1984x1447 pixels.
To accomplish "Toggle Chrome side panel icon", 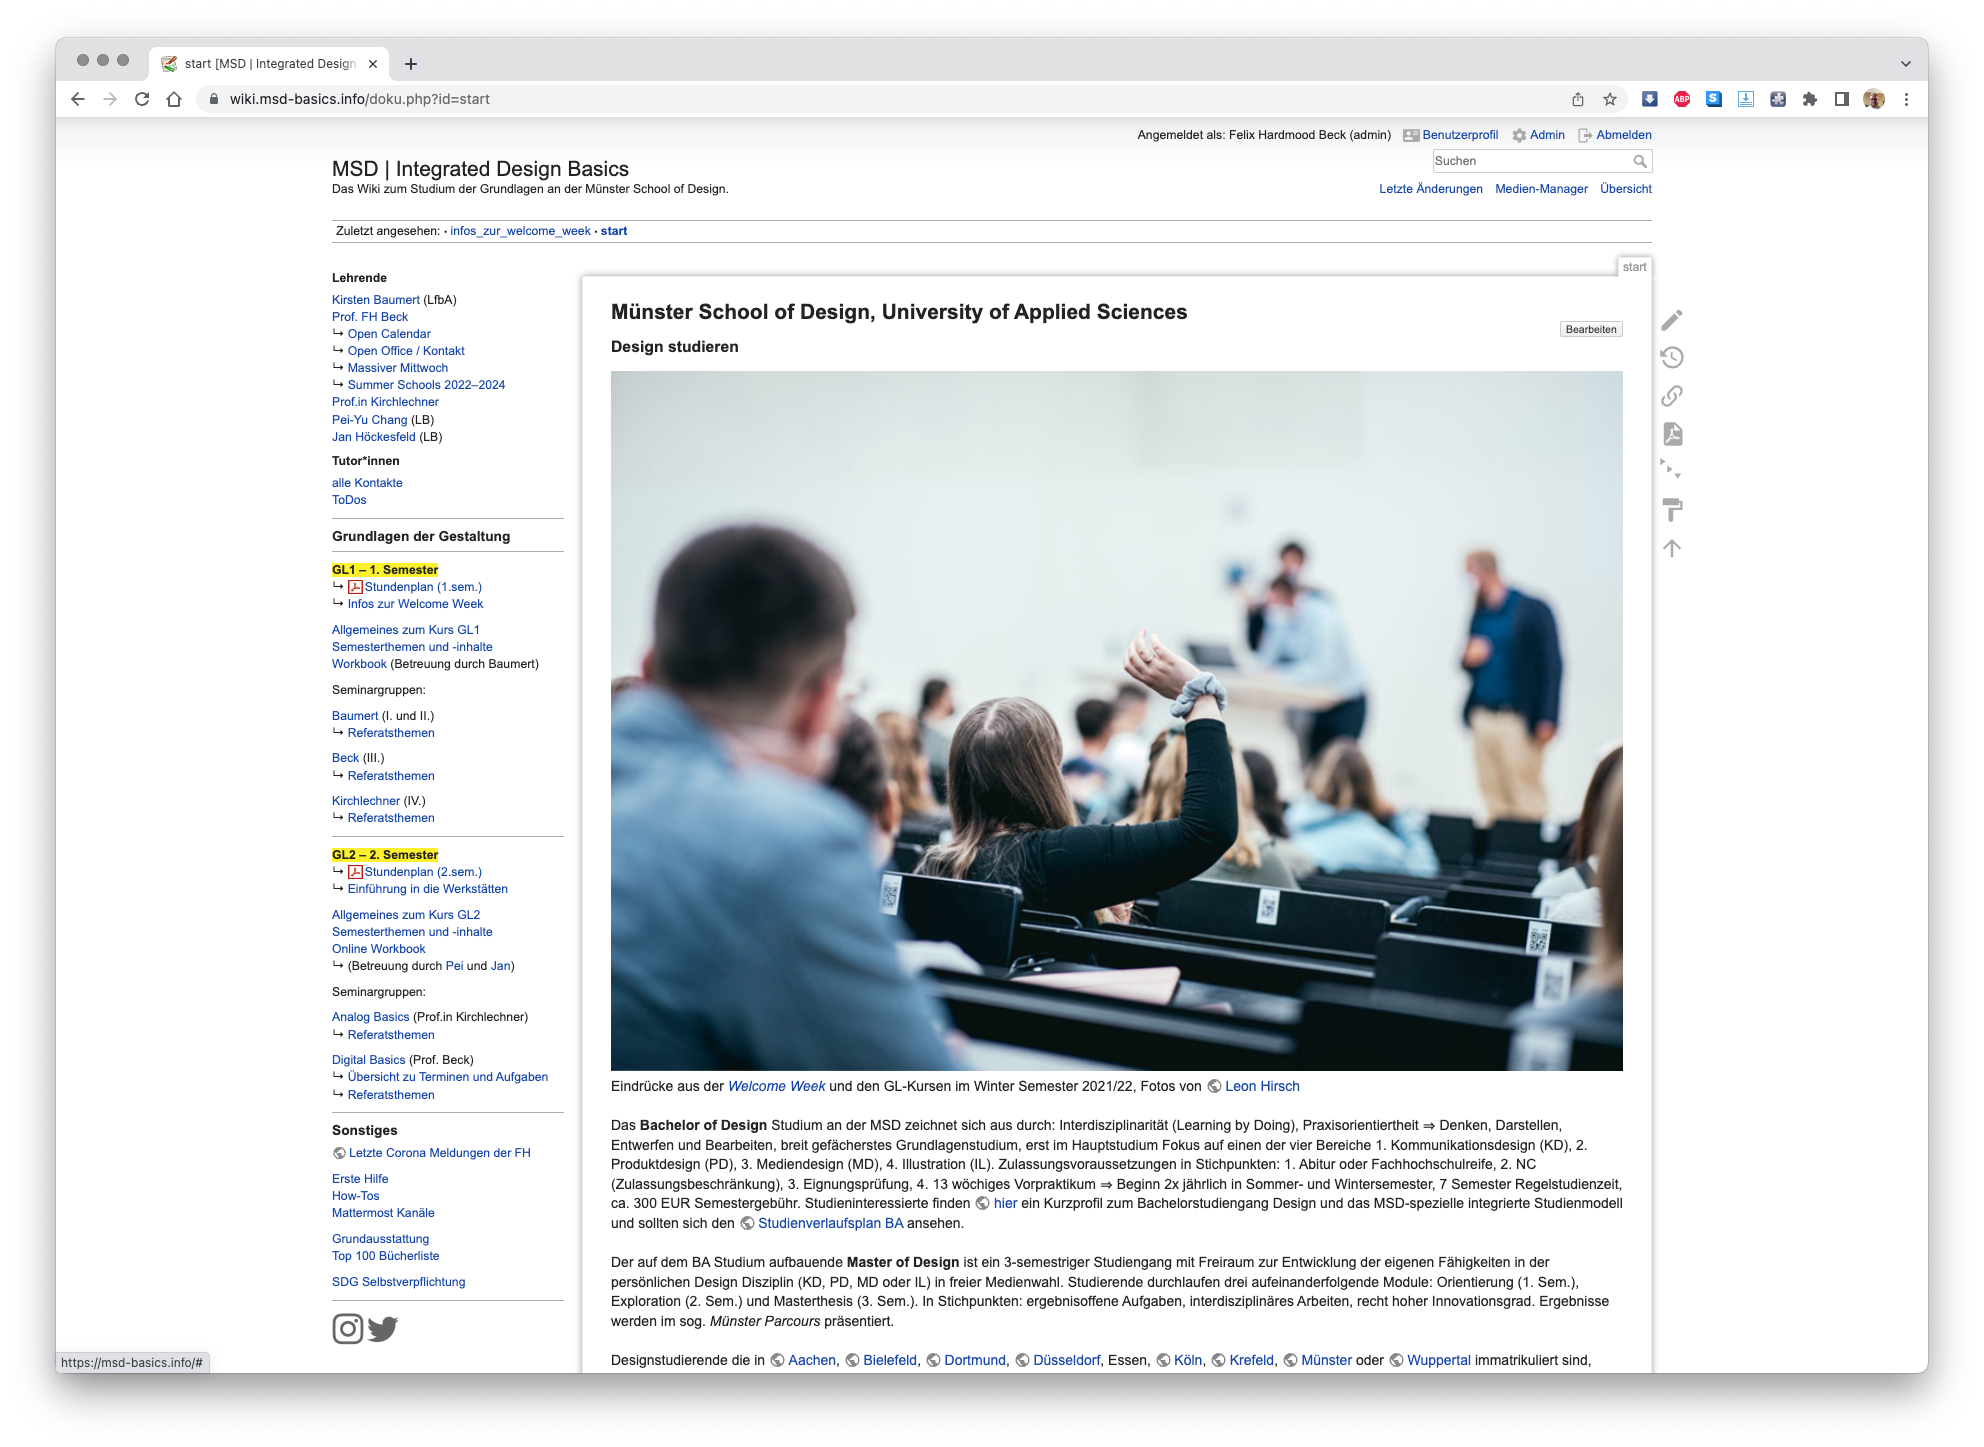I will [1842, 99].
